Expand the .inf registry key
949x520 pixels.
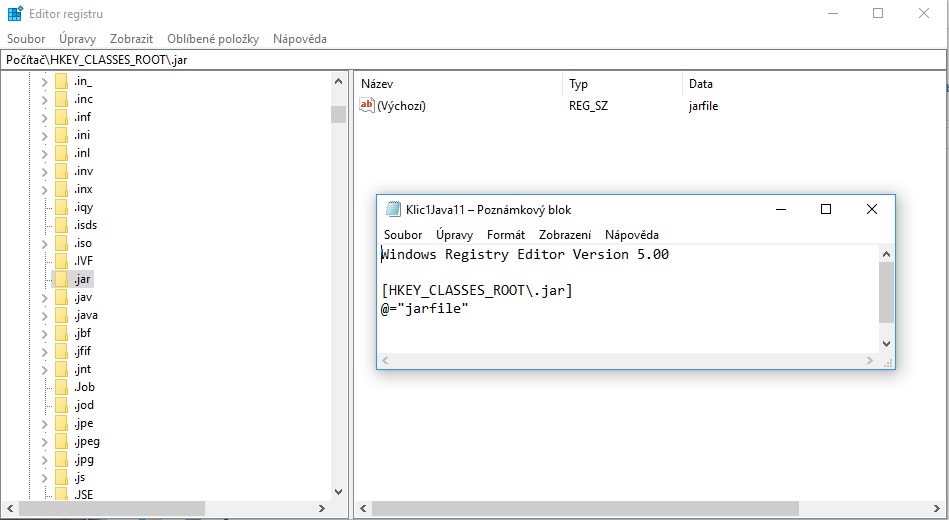pyautogui.click(x=44, y=117)
